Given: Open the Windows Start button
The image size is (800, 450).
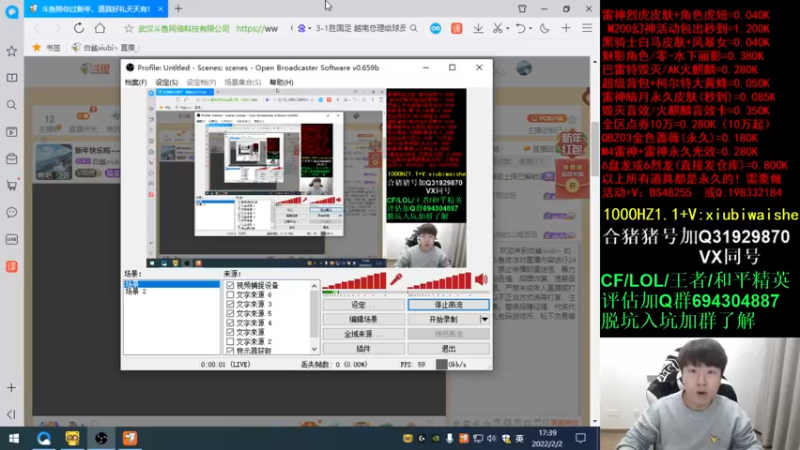Looking at the screenshot, I should tap(14, 438).
